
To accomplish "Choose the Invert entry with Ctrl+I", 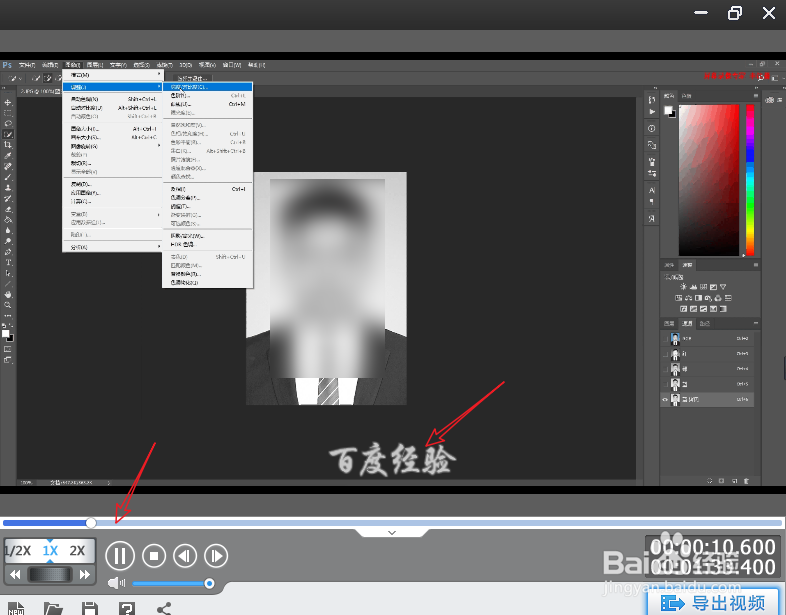I will click(208, 189).
